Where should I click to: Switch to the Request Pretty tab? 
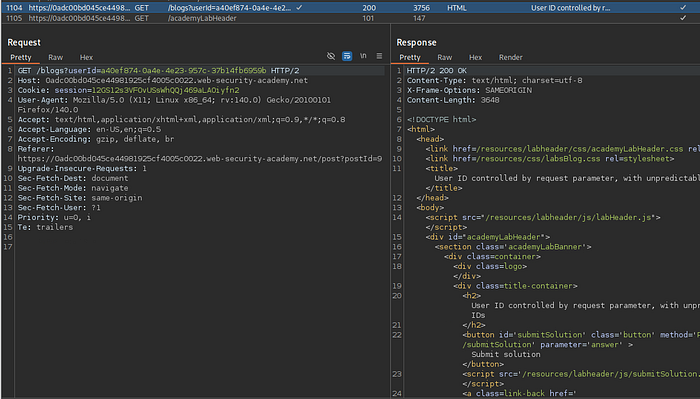21,57
